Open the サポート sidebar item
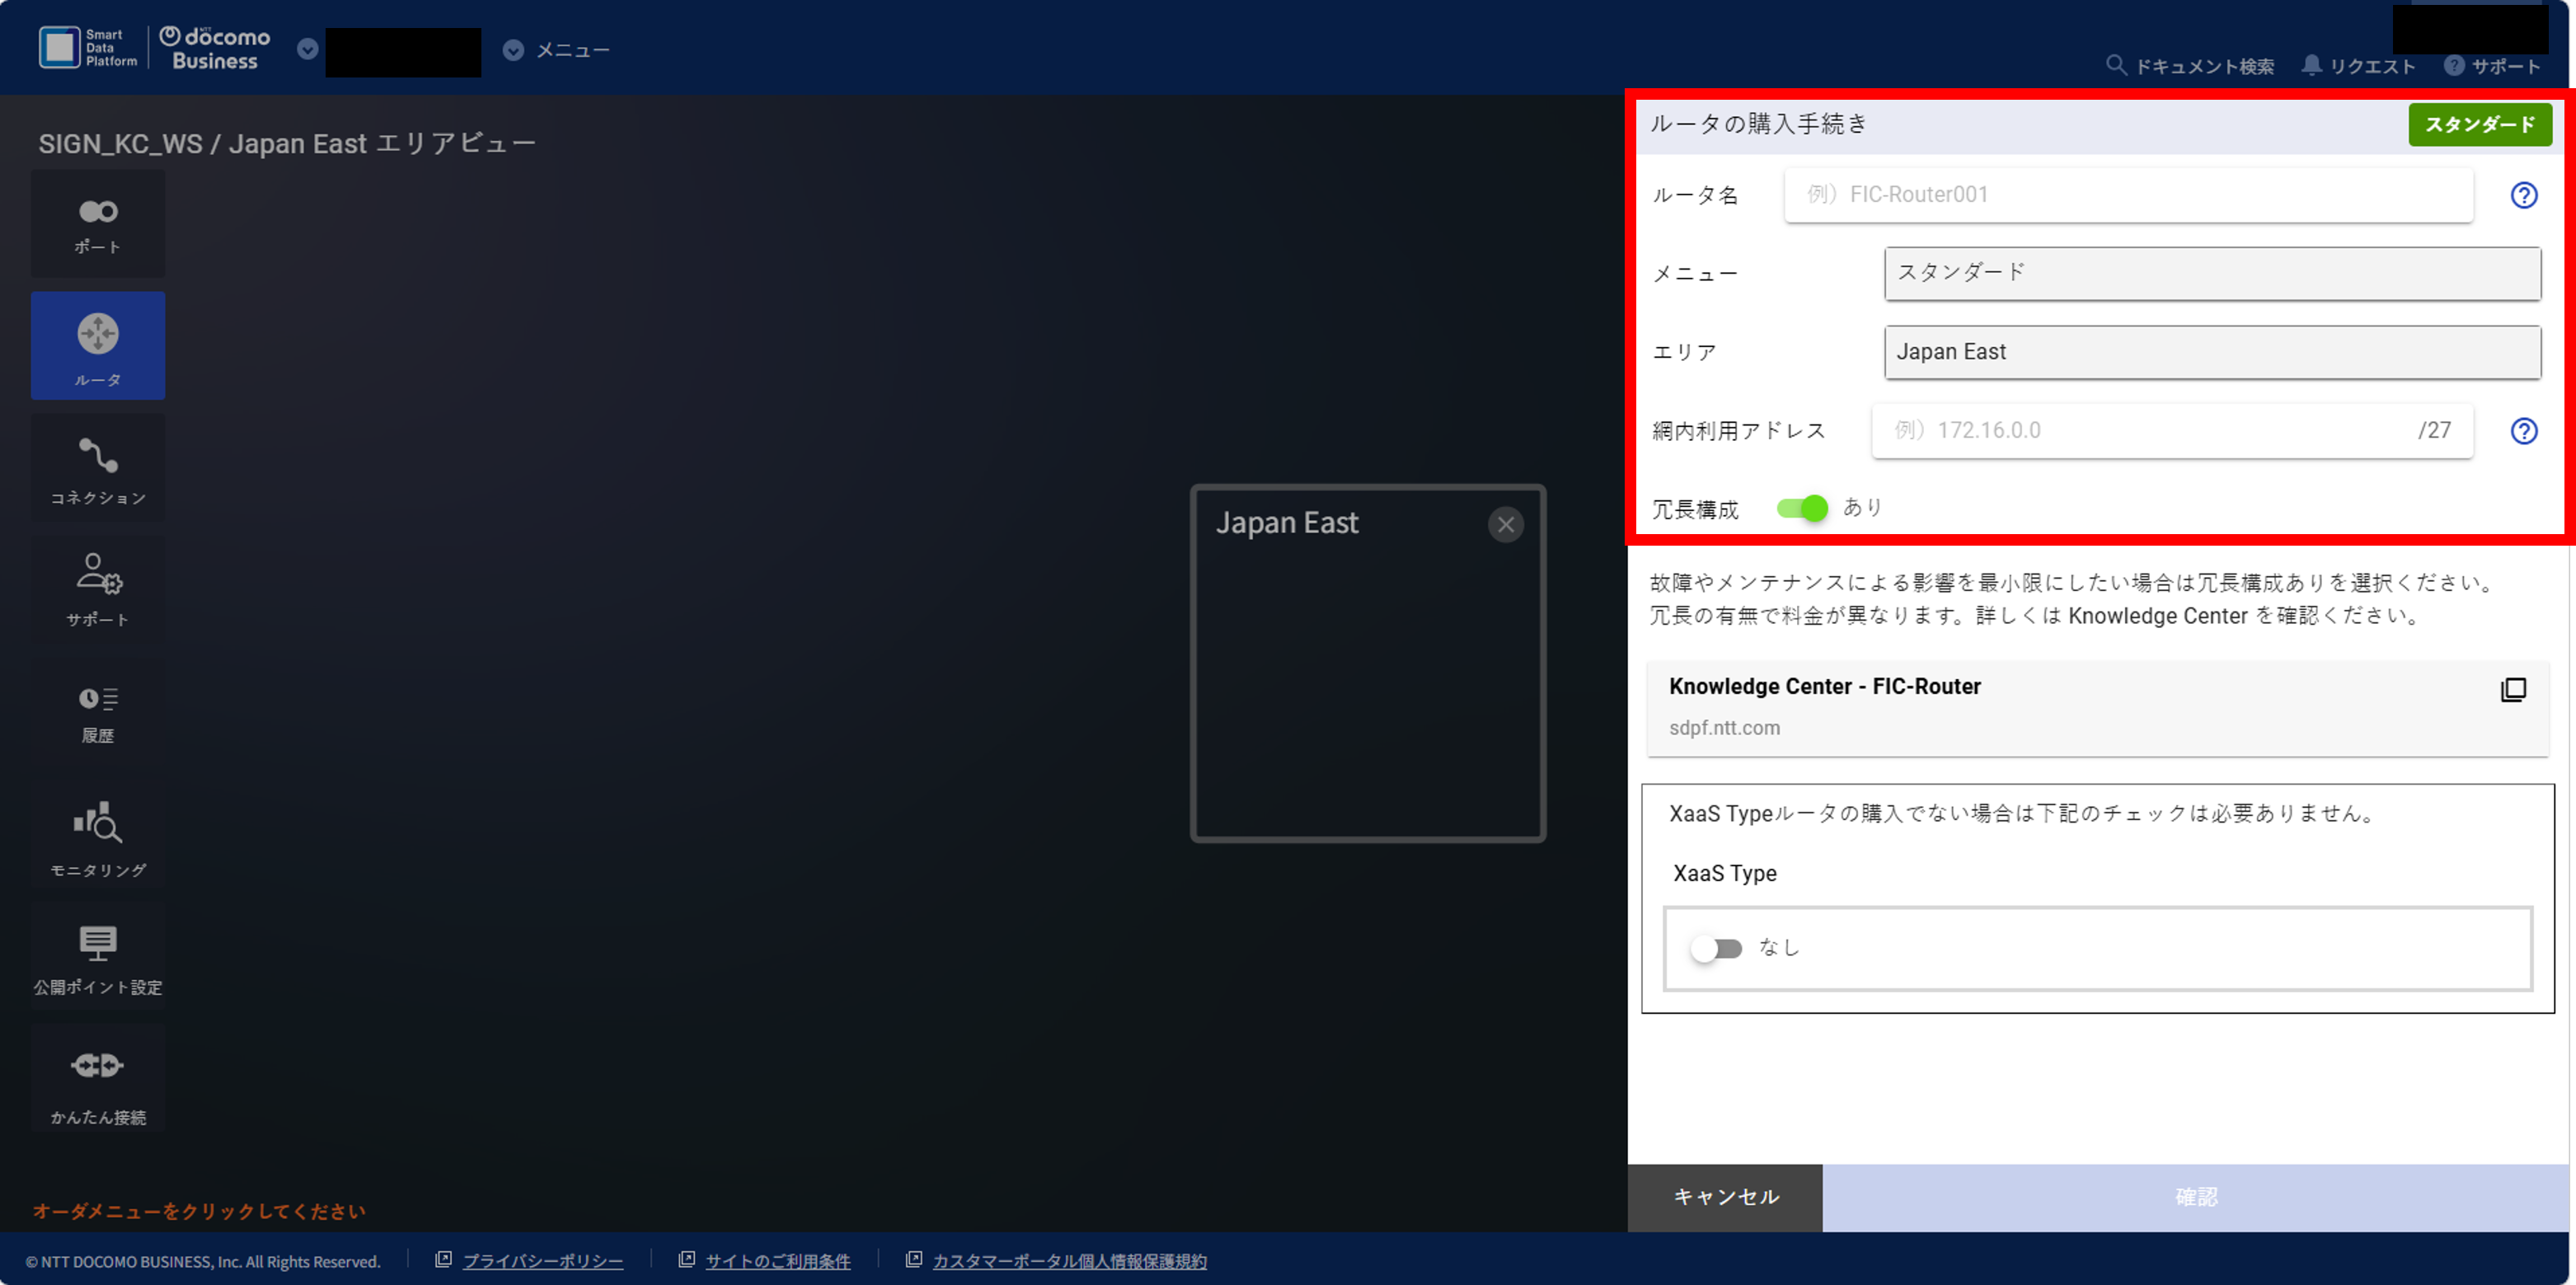Viewport: 2576px width, 1285px height. pos(98,590)
